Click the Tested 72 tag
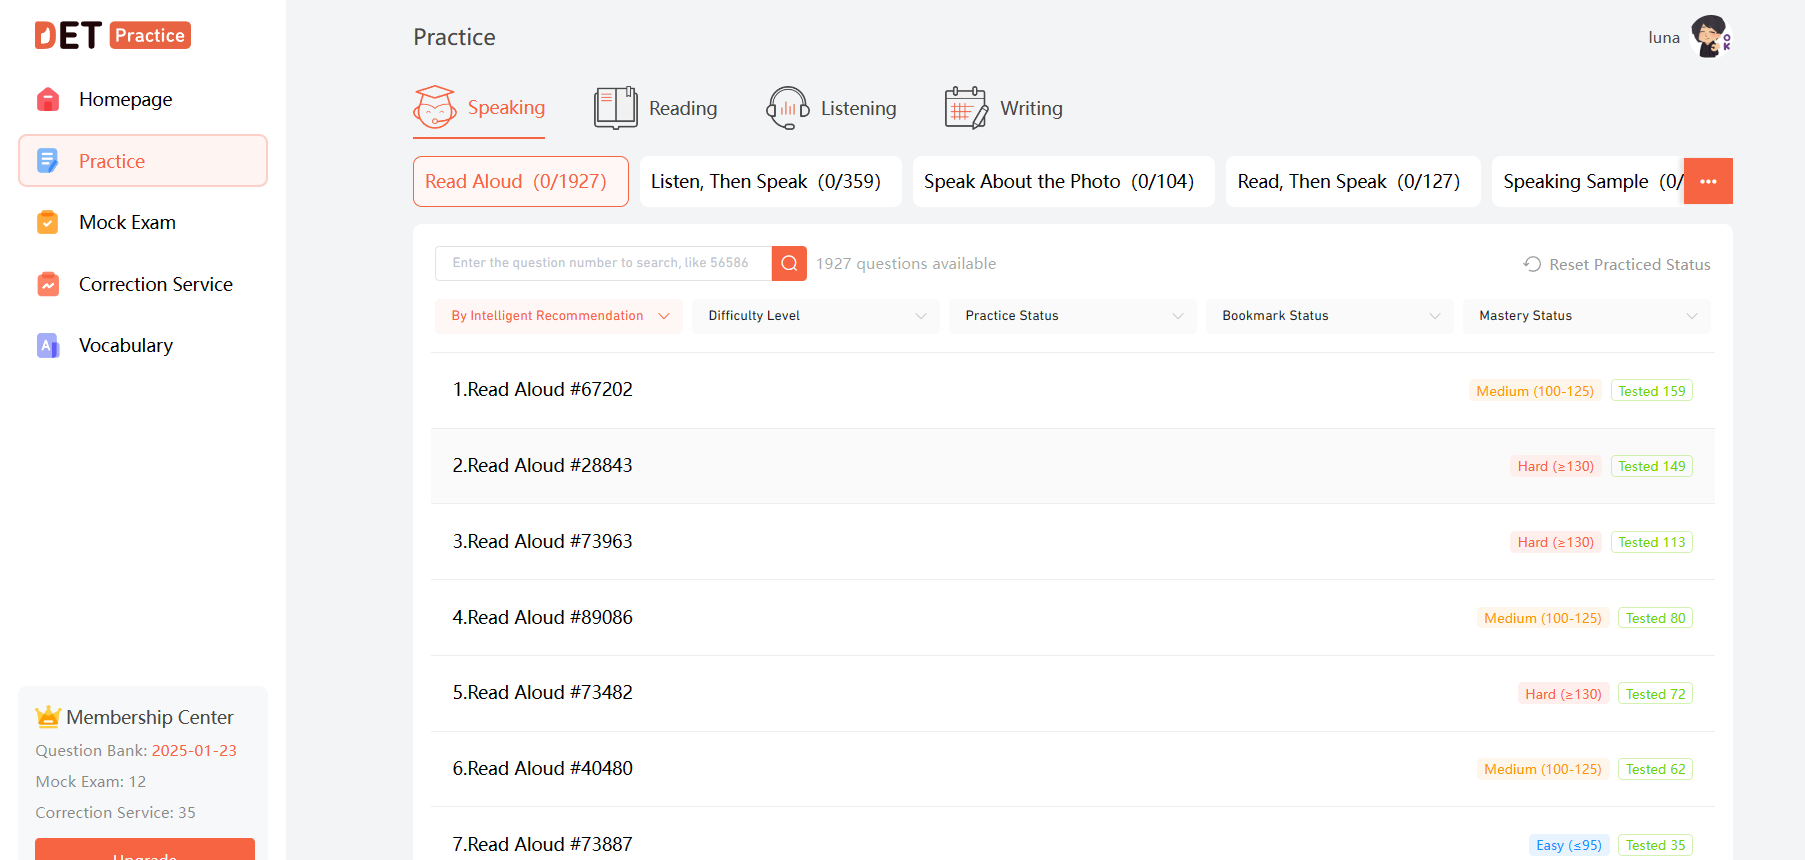The image size is (1805, 860). click(x=1656, y=694)
